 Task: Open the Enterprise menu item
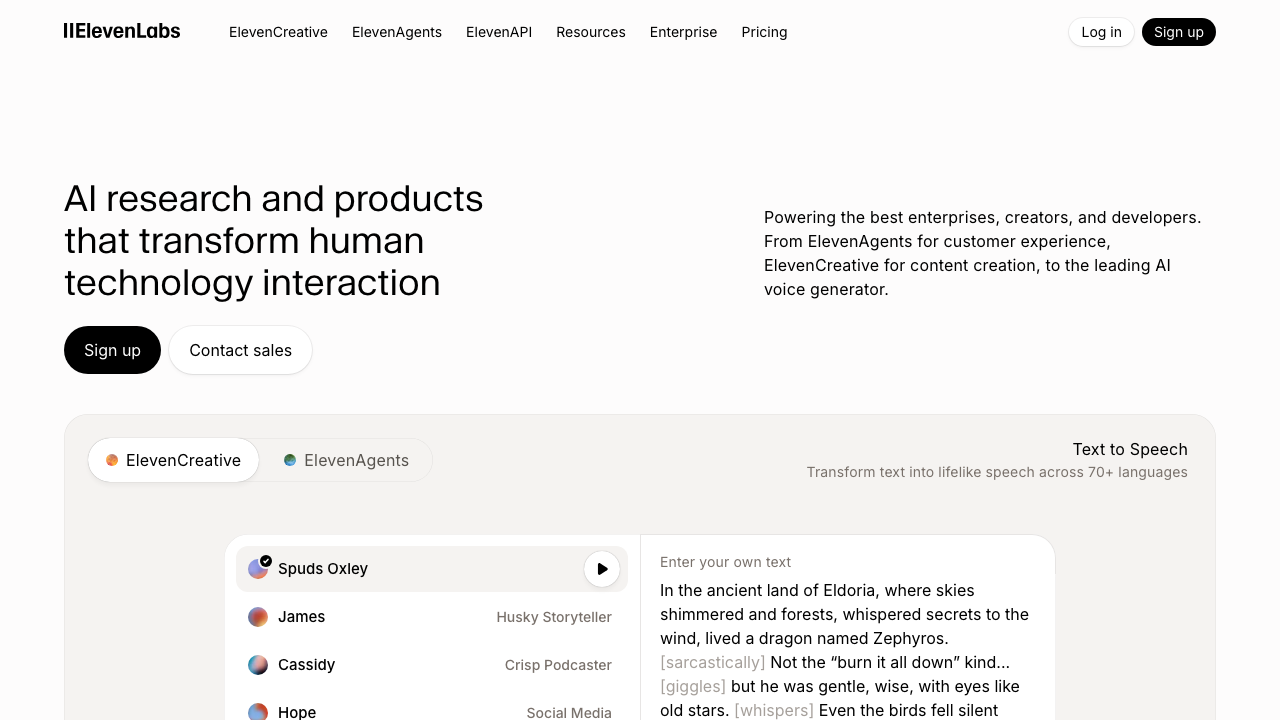[x=683, y=32]
